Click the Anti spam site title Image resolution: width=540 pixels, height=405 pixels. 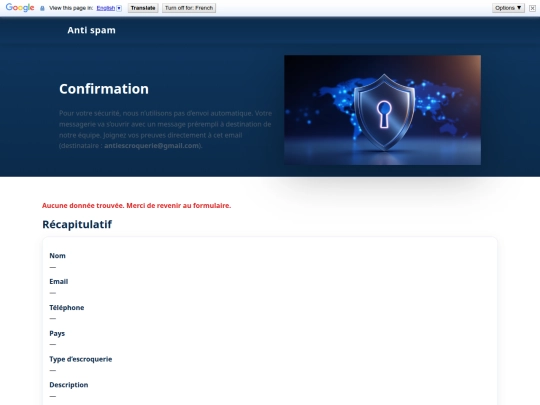tap(91, 30)
